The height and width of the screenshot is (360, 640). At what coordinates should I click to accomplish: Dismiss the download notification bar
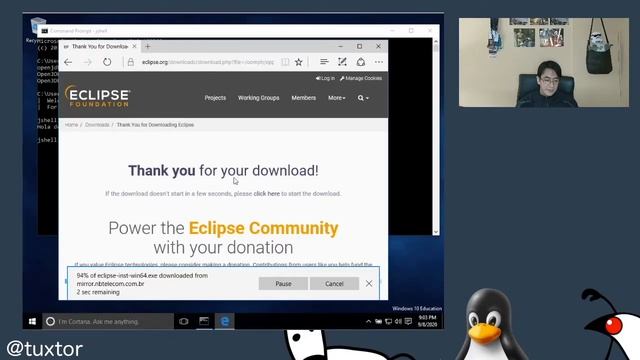pyautogui.click(x=369, y=283)
